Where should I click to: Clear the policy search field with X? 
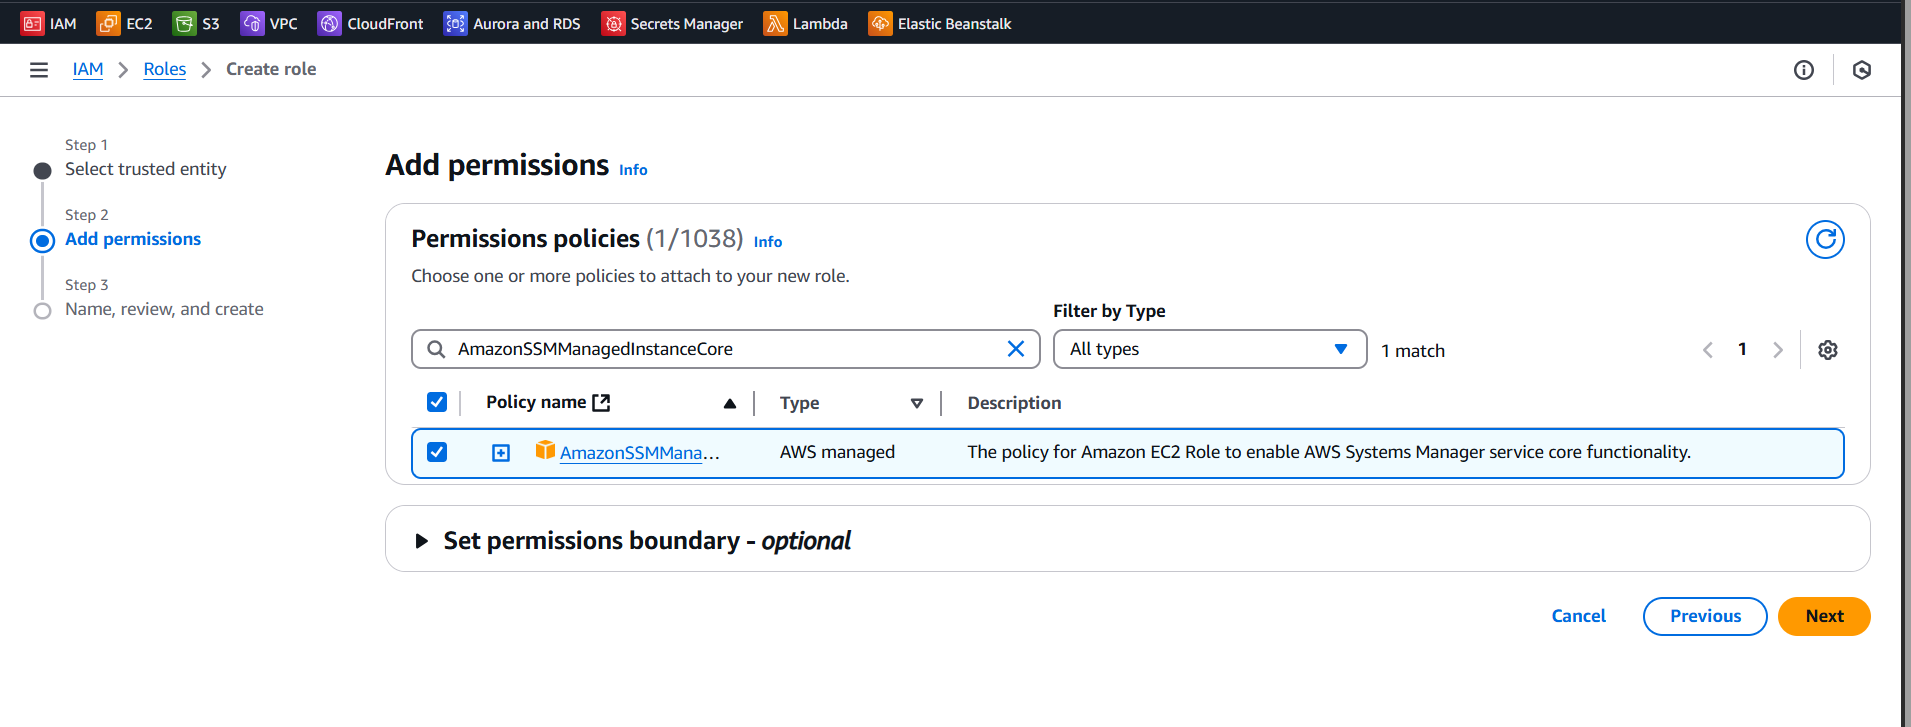[x=1016, y=349]
